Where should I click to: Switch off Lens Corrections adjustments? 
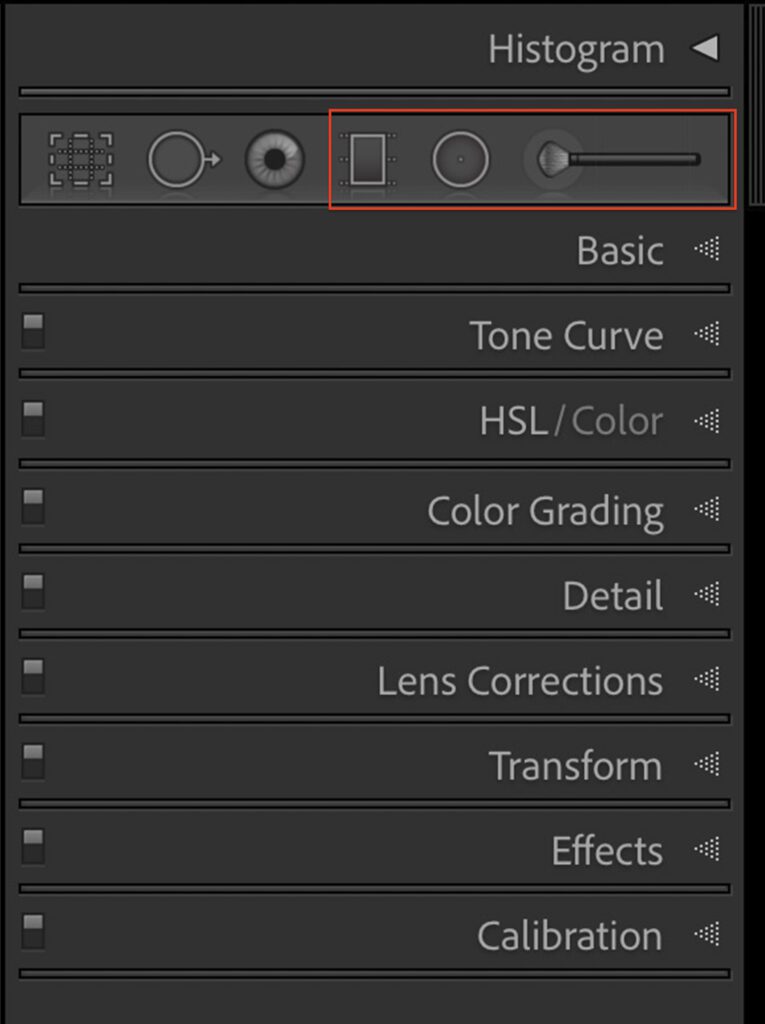coord(33,676)
